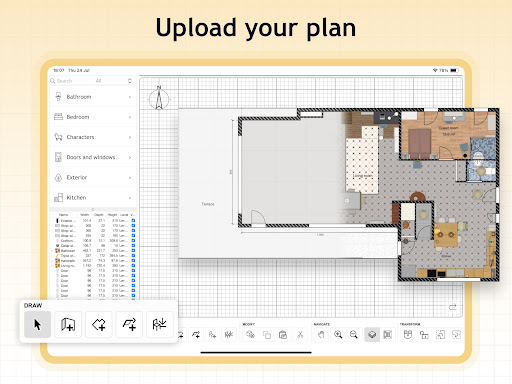Select the Living room label on the plan
This screenshot has height=384, width=512.
[x=363, y=176]
